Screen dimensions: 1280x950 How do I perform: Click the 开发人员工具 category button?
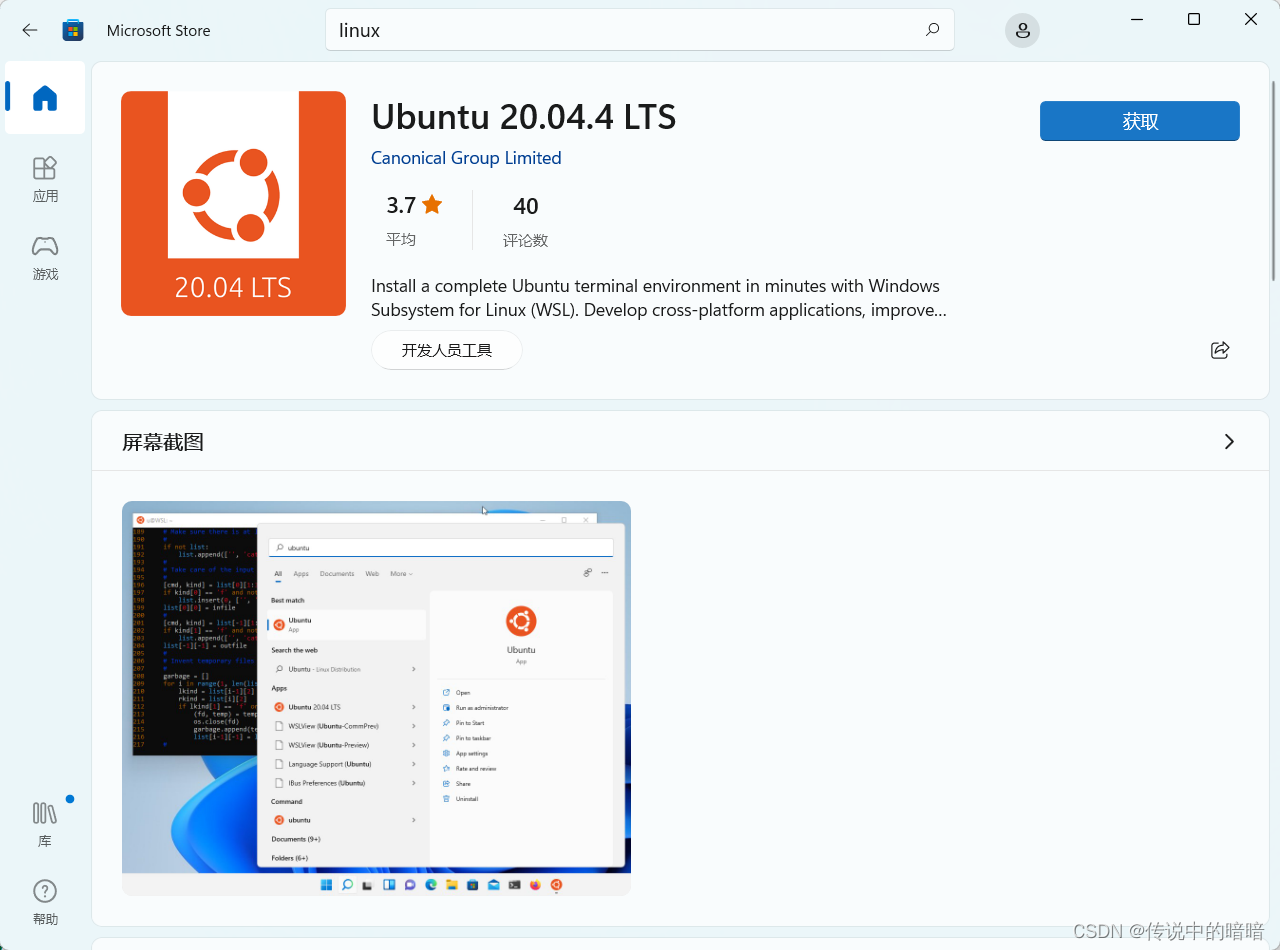pyautogui.click(x=447, y=350)
